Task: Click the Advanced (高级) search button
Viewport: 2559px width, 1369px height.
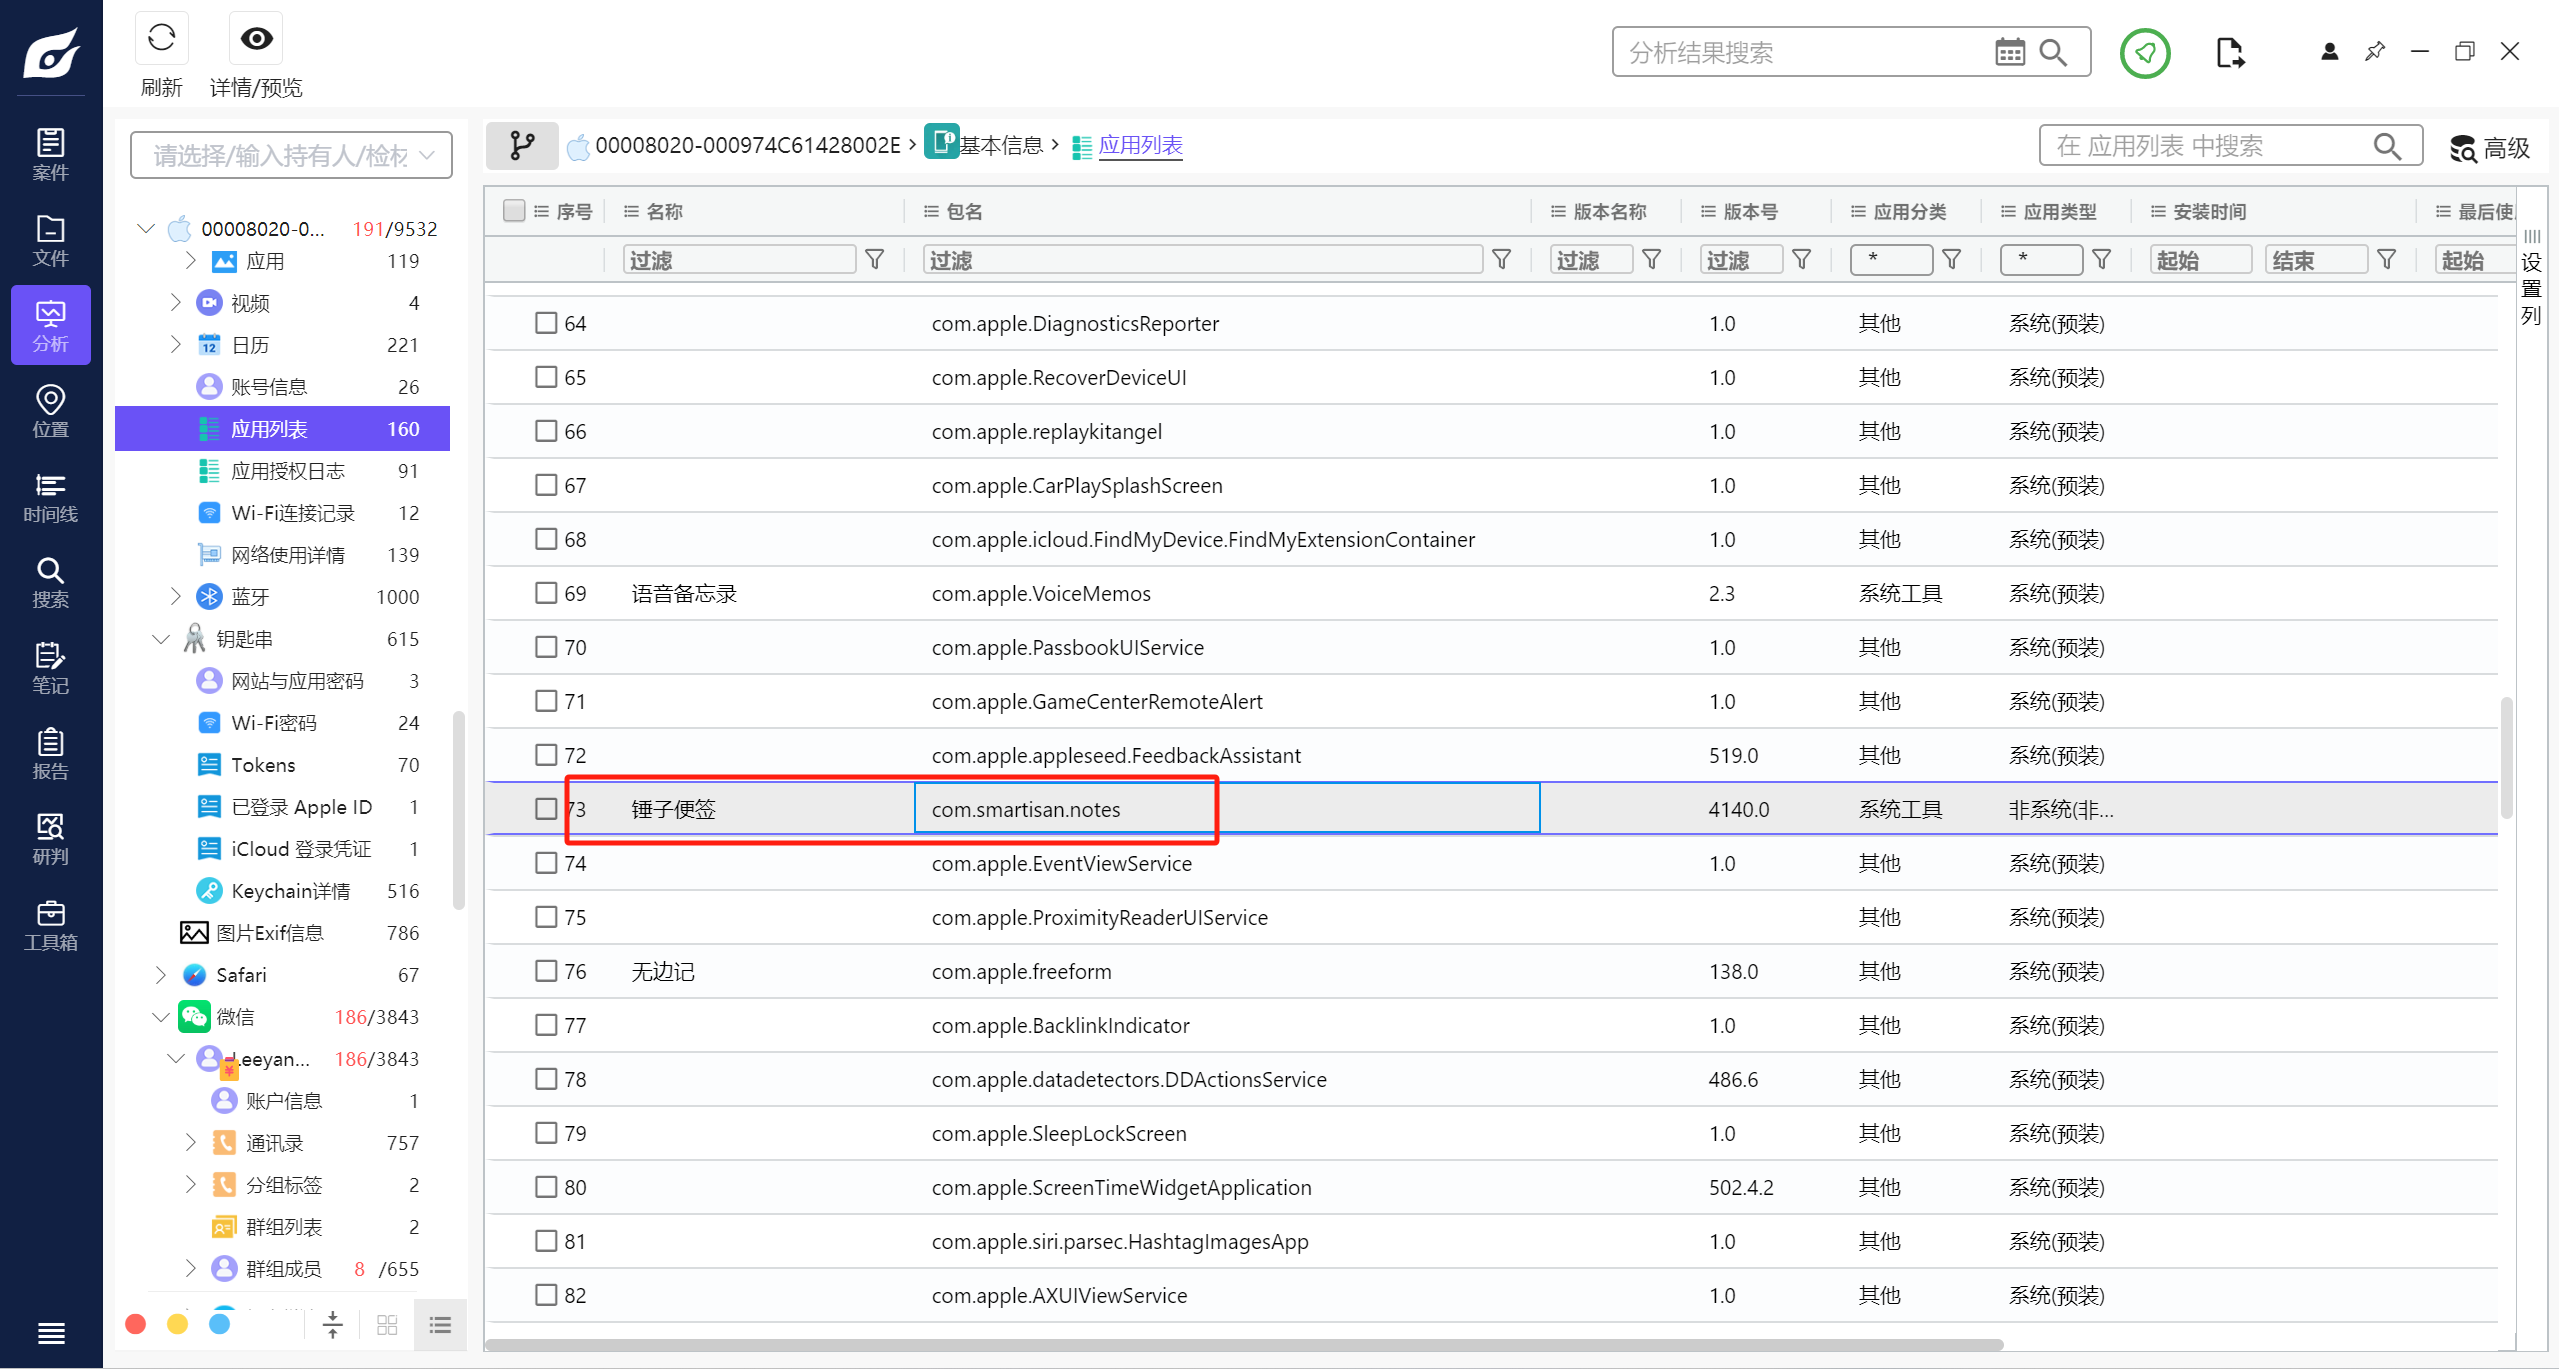Action: 2490,148
